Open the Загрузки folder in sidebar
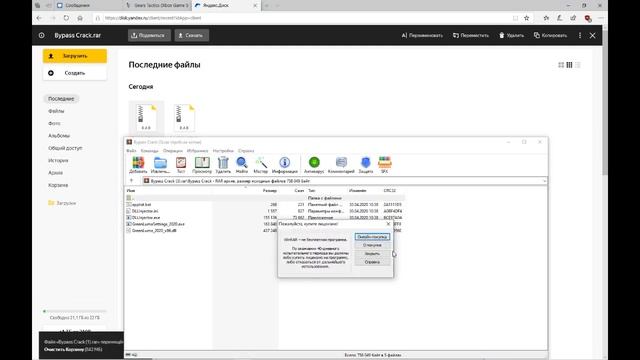640x360 pixels. coord(62,203)
